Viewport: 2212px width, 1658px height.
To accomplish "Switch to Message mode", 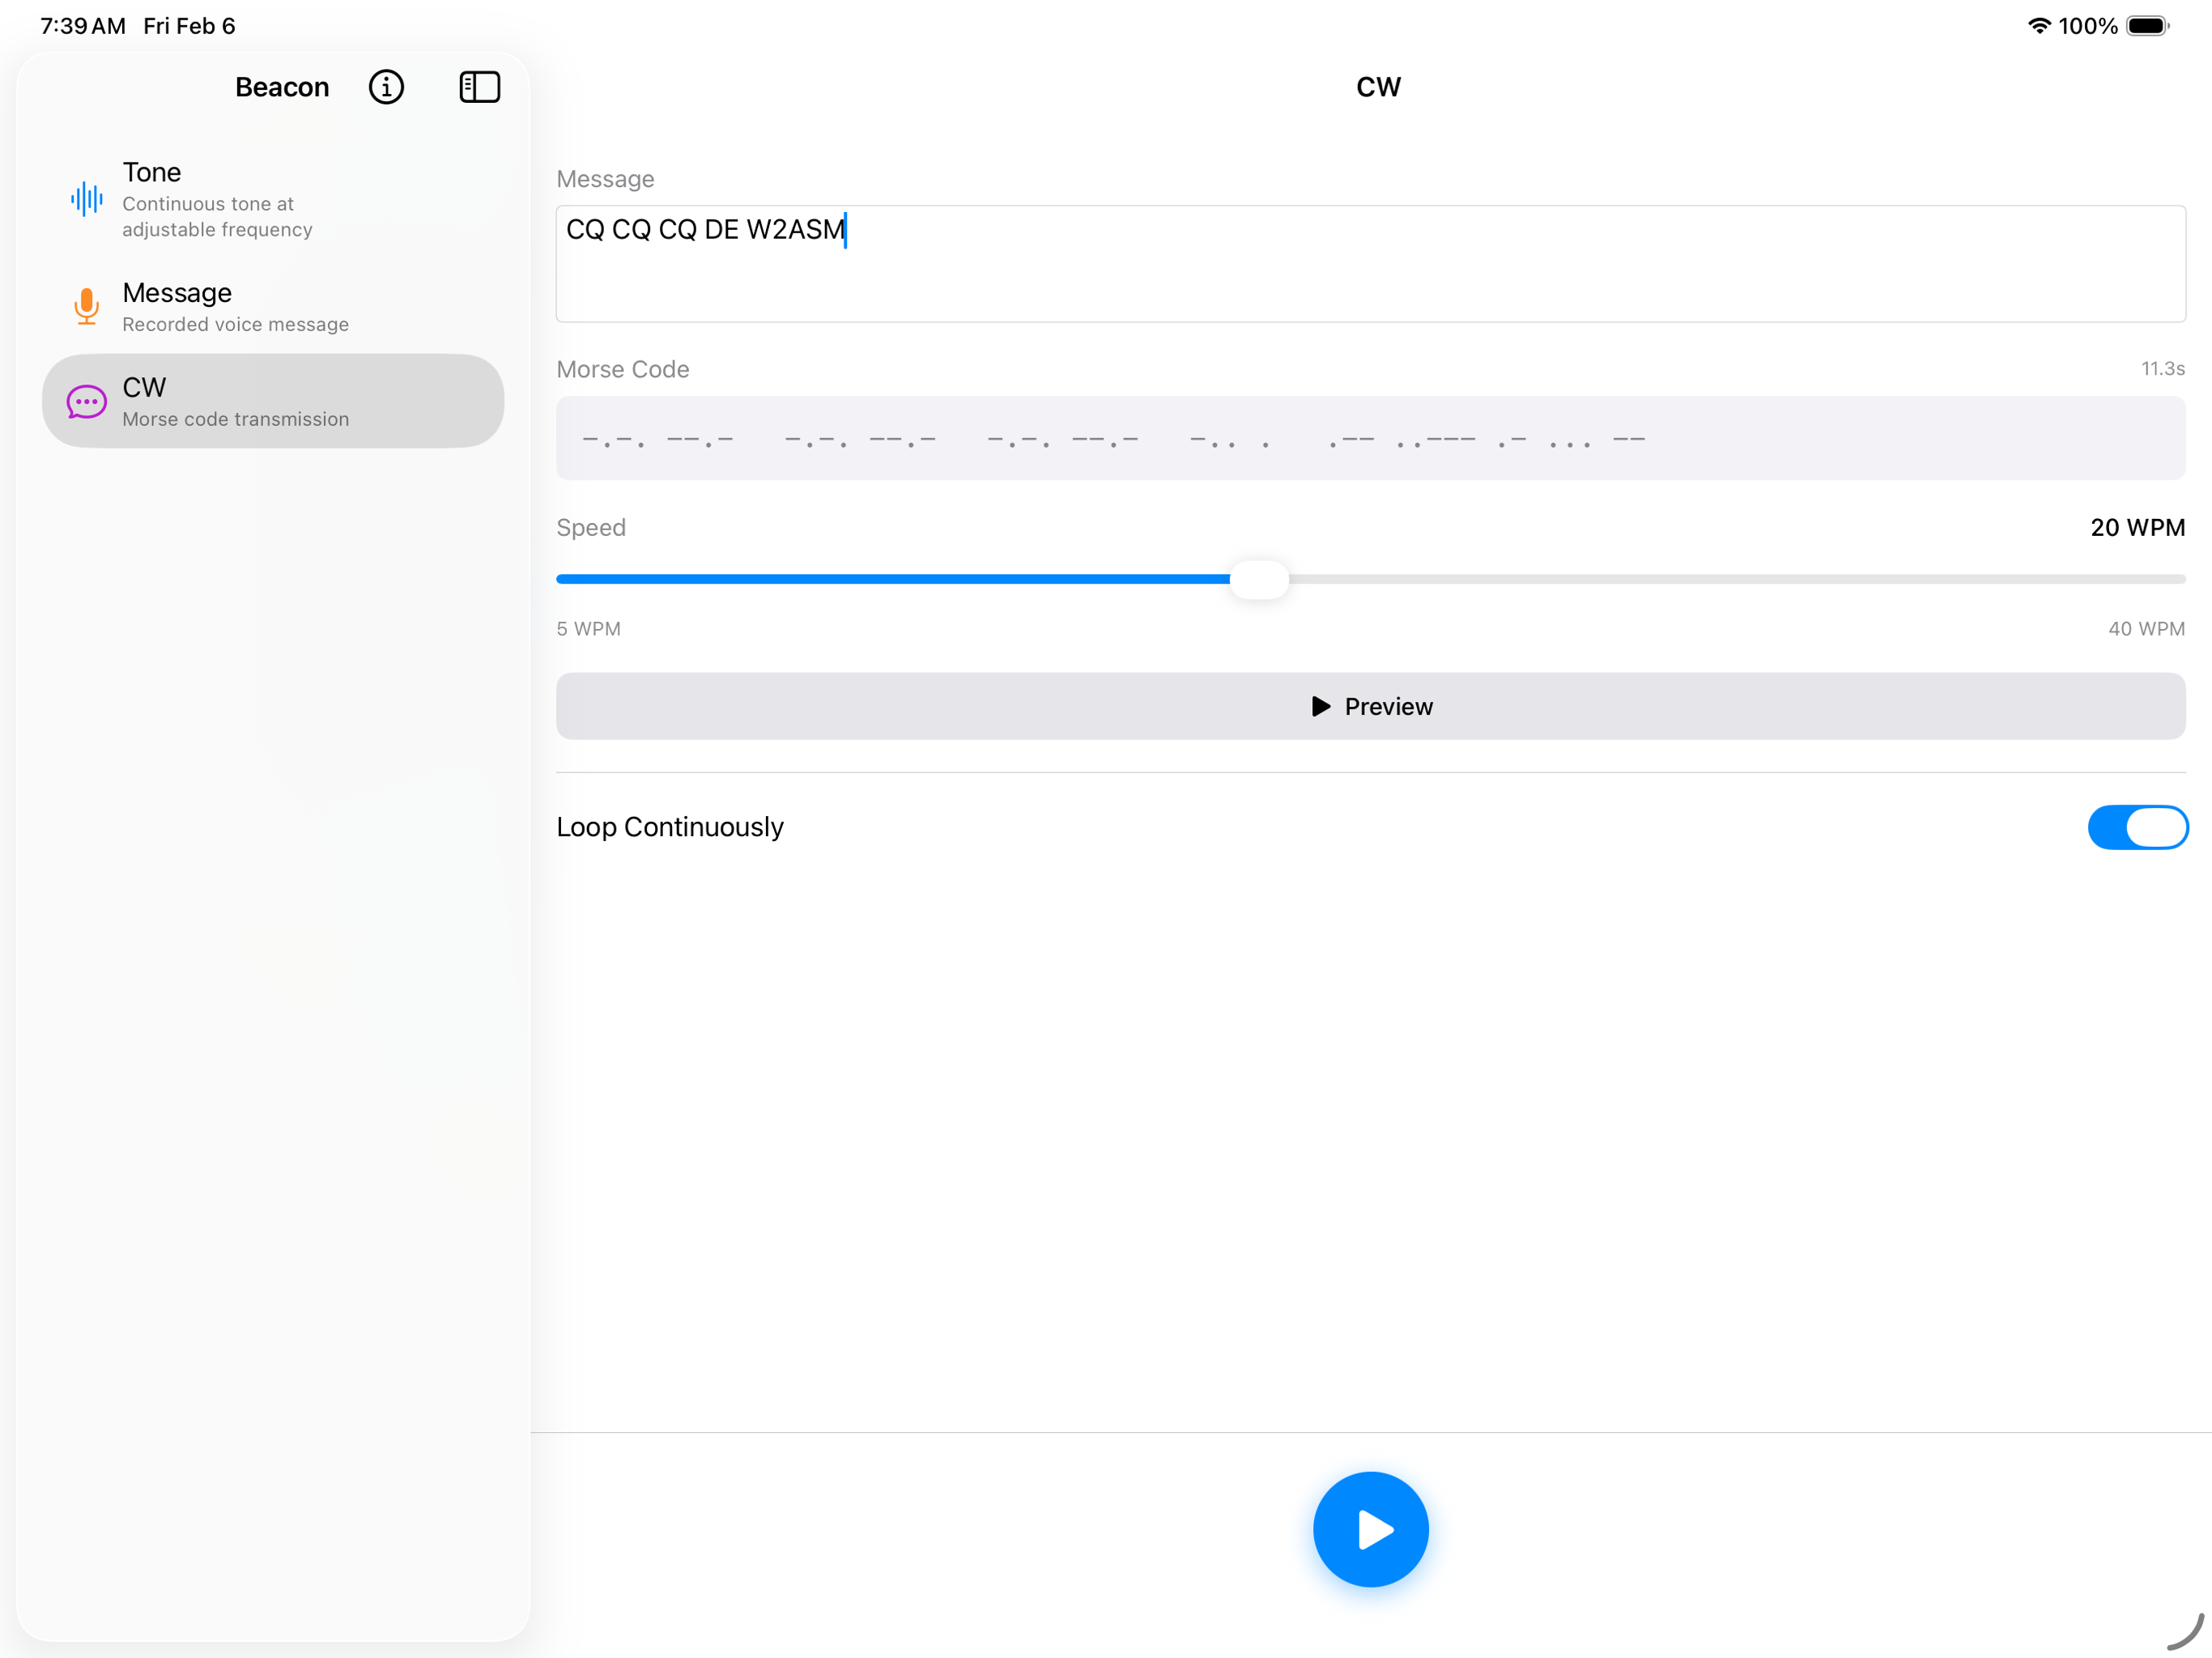I will [x=270, y=306].
